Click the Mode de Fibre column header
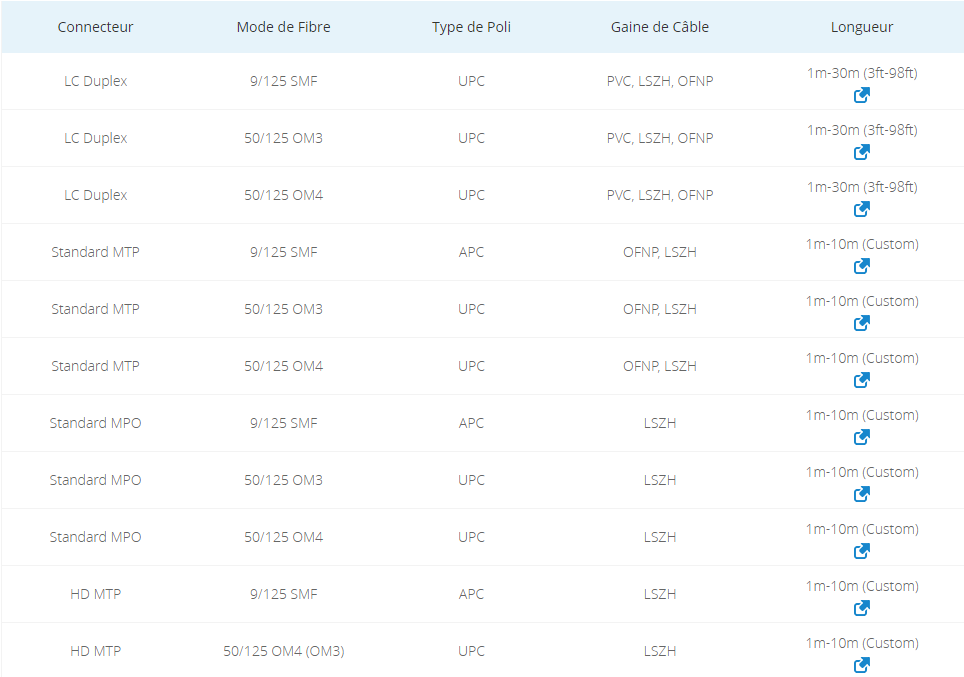This screenshot has height=677, width=964. point(283,27)
